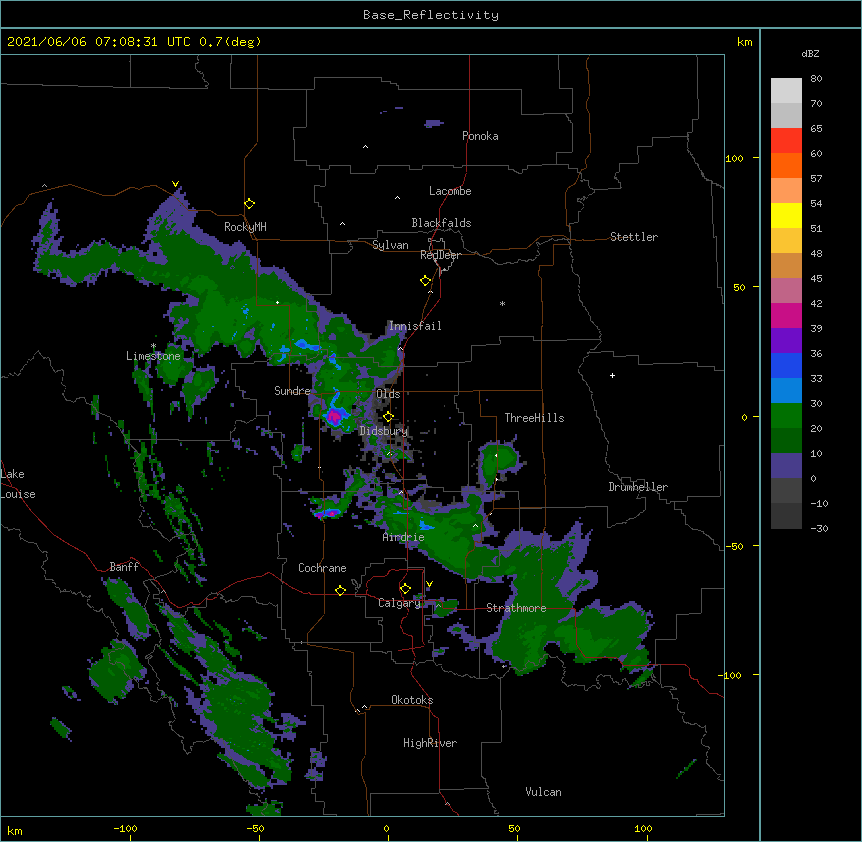Click the Ponoka city label

pyautogui.click(x=480, y=136)
